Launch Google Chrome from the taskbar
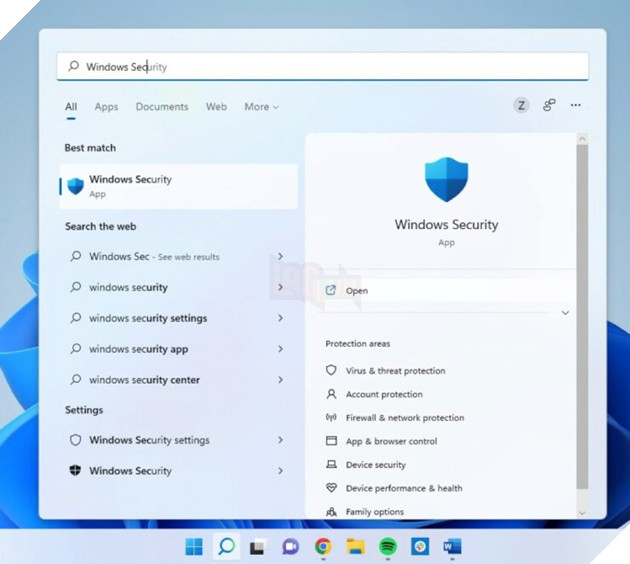Screen dimensions: 630x564 pyautogui.click(x=323, y=547)
